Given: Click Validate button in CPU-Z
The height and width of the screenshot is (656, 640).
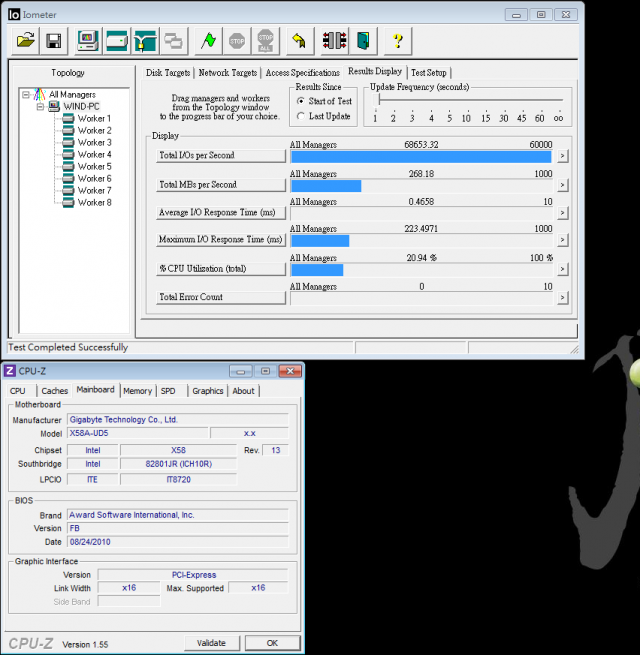Looking at the screenshot, I should click(x=212, y=643).
